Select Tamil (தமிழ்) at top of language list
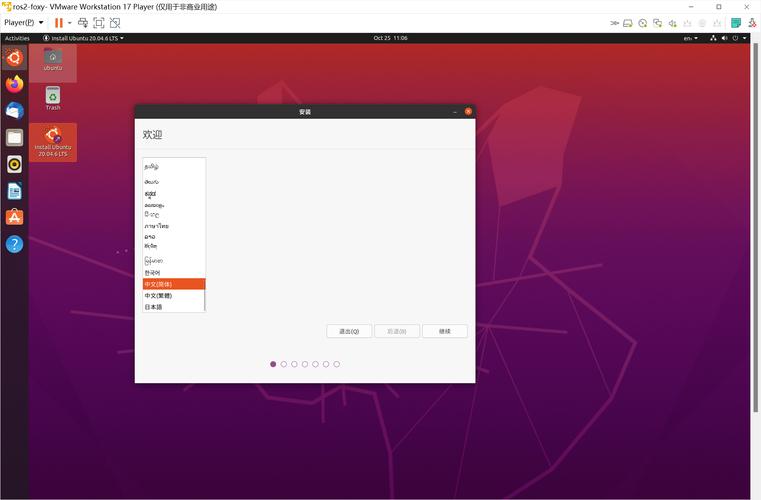This screenshot has height=500, width=761. [x=174, y=167]
